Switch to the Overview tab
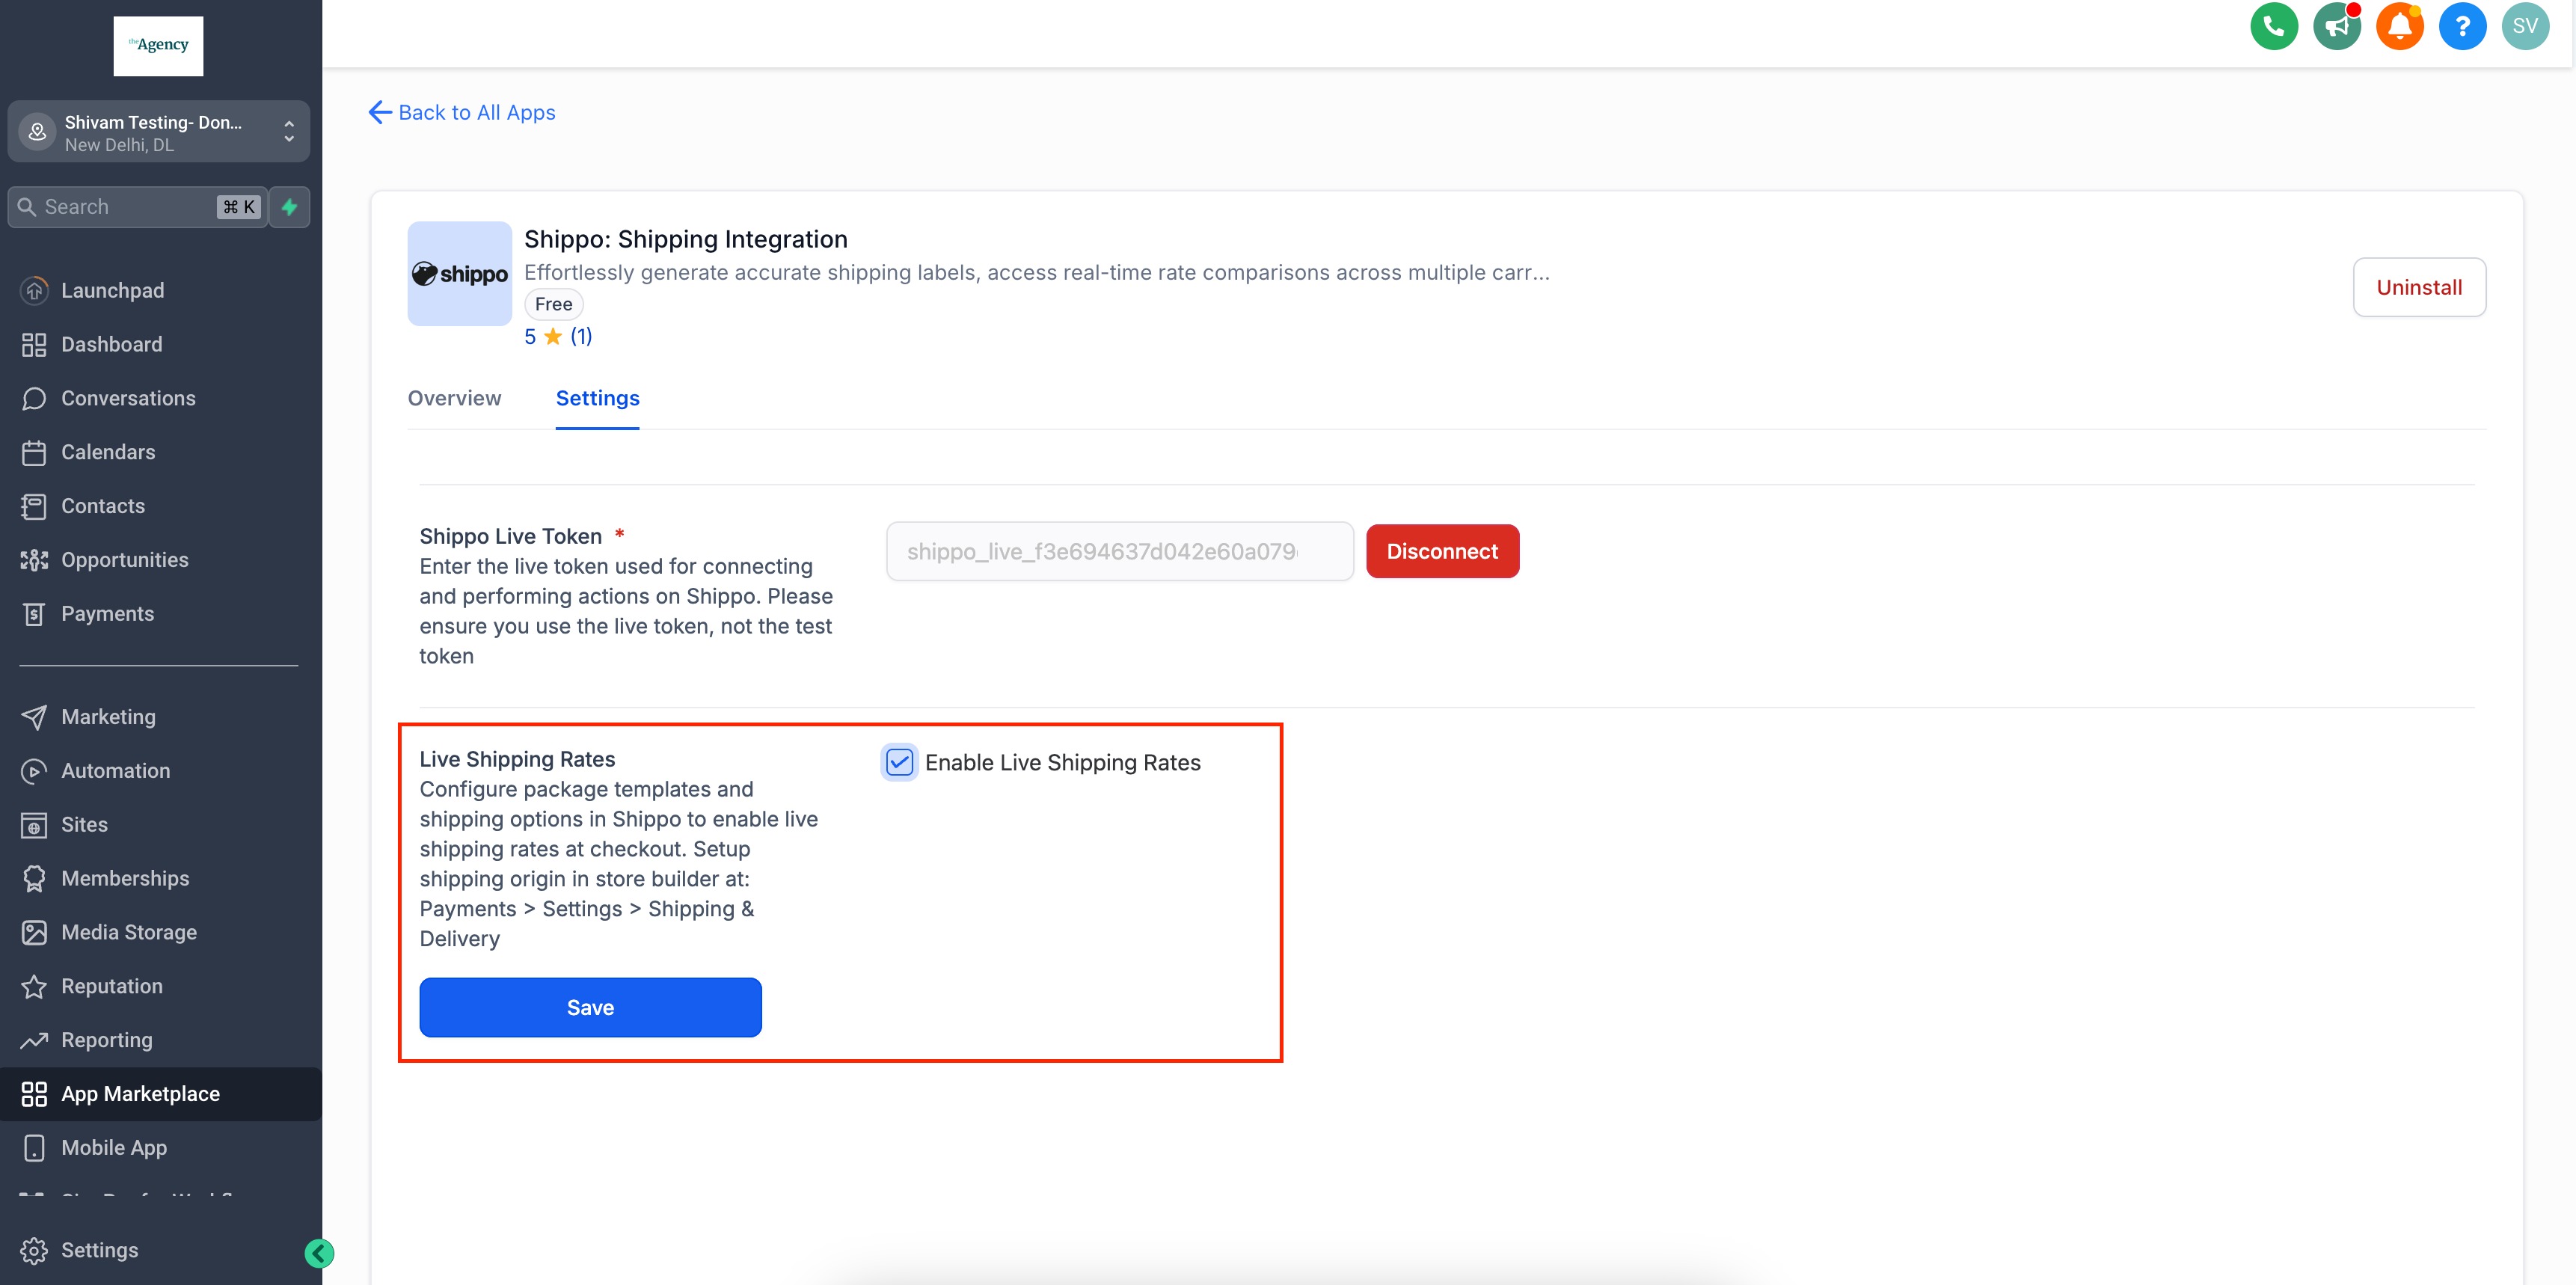Image resolution: width=2576 pixels, height=1285 pixels. click(x=454, y=398)
